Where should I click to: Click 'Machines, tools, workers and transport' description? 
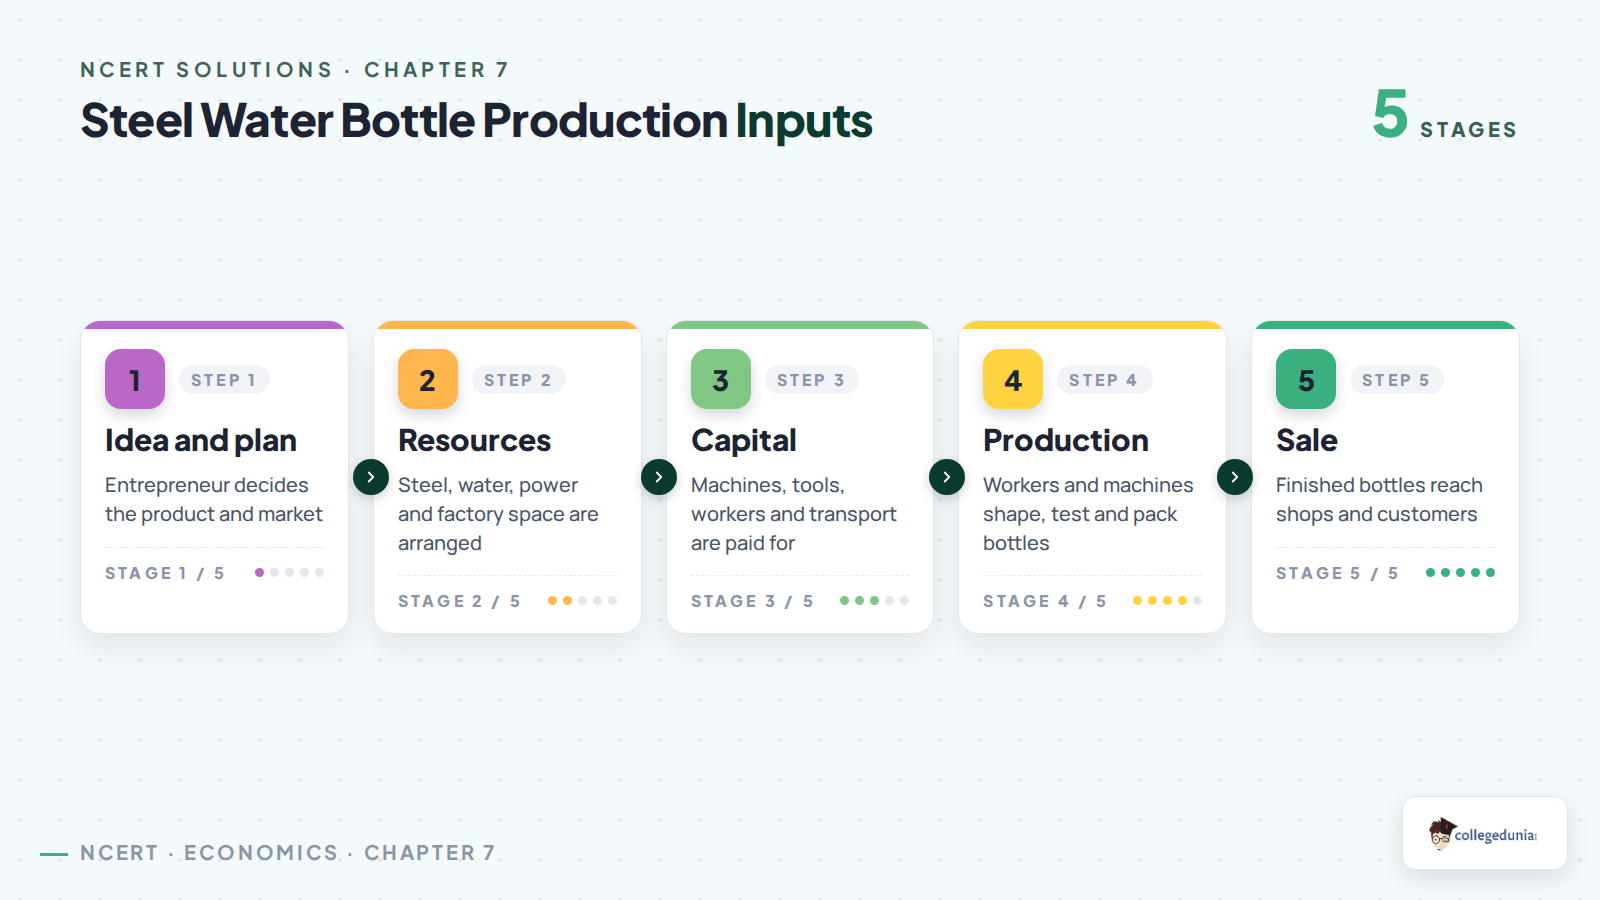tap(794, 514)
